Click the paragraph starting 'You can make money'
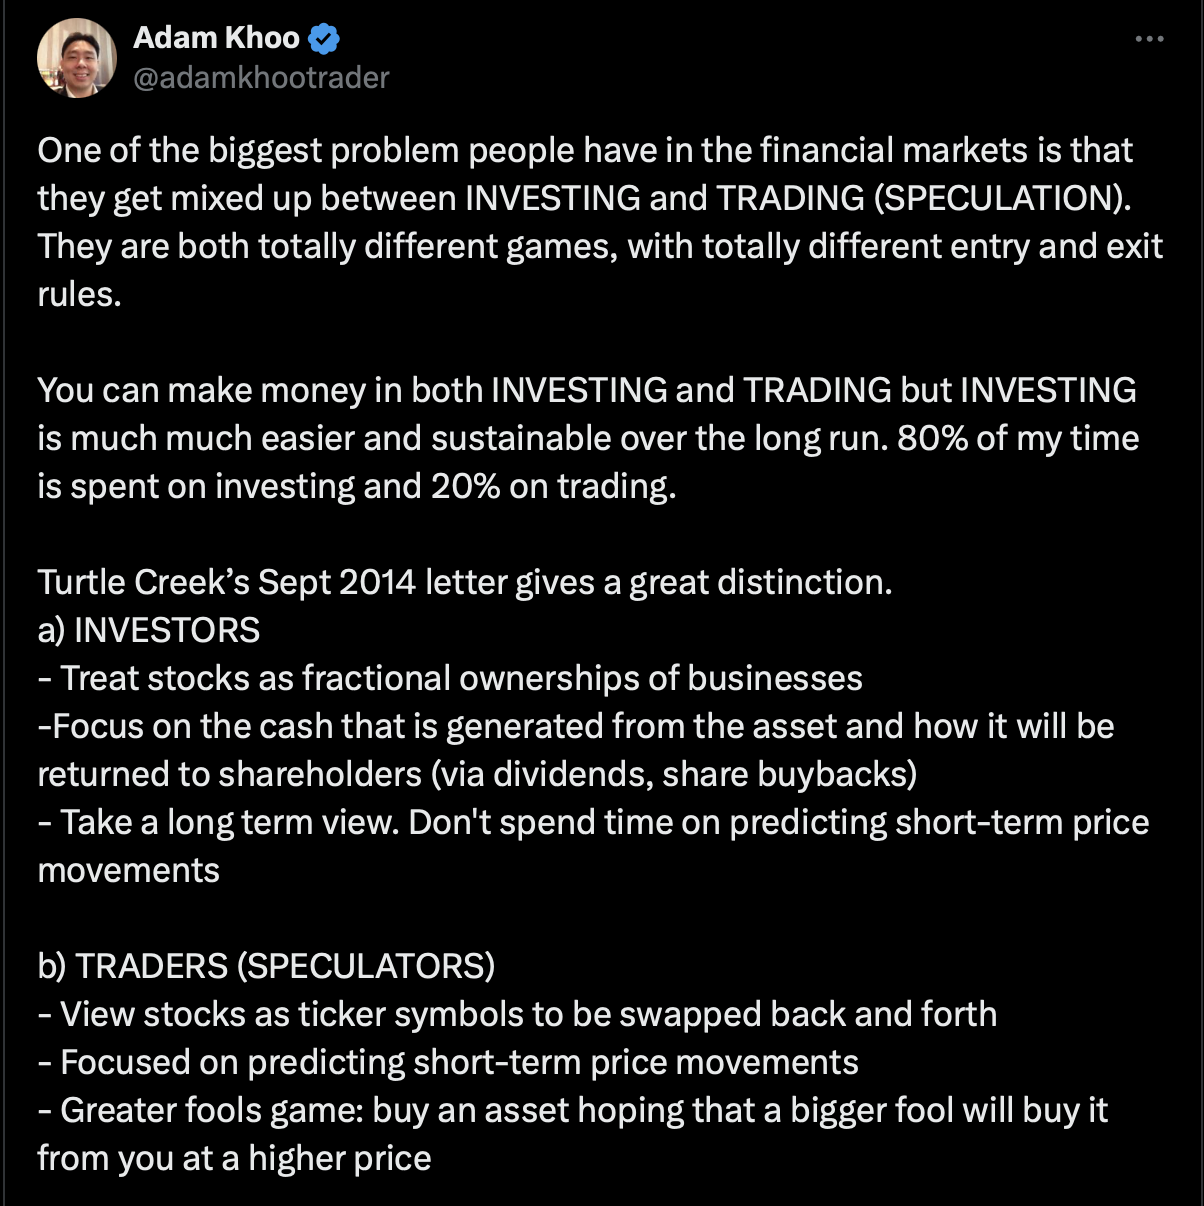 (x=588, y=438)
